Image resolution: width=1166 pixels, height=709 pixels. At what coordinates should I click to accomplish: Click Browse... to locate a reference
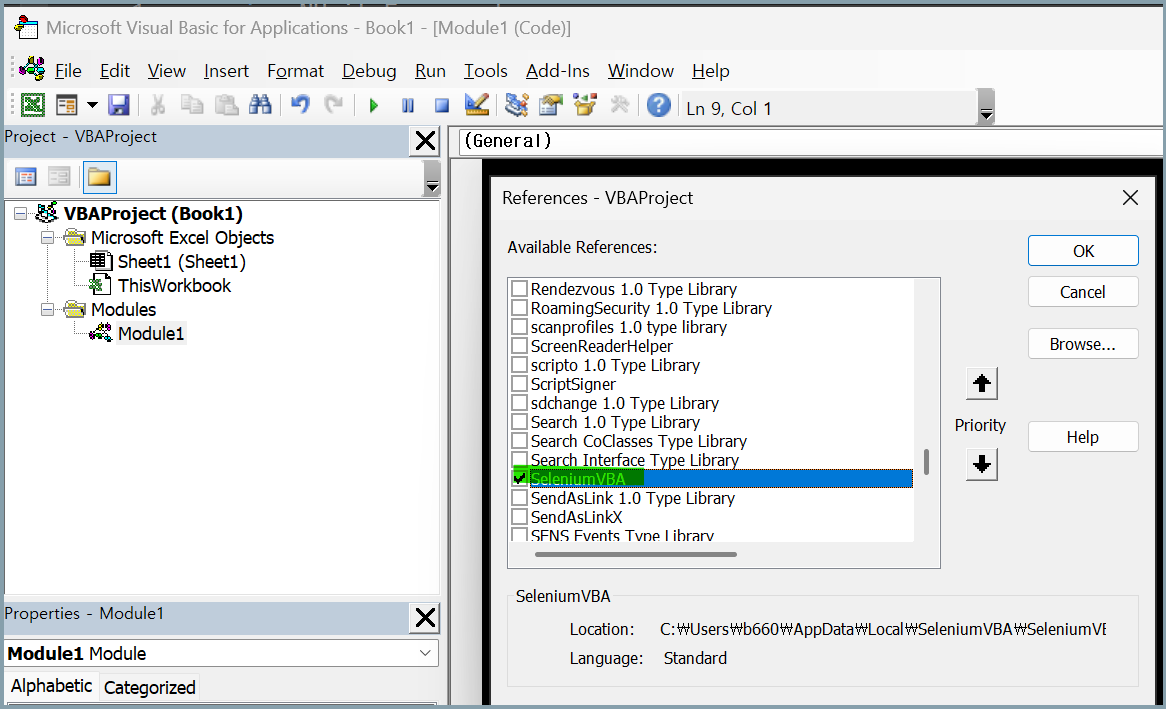coord(1083,344)
